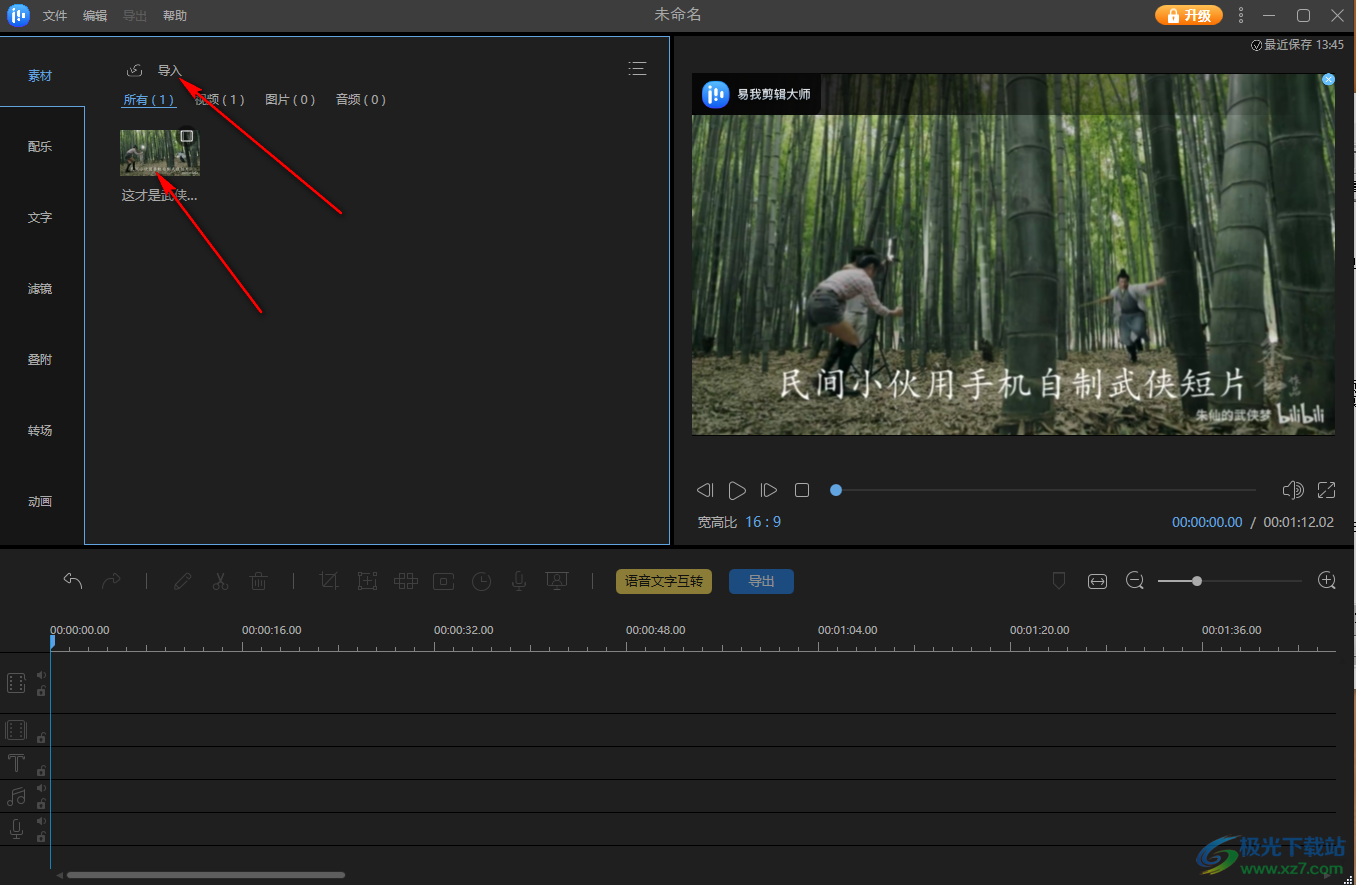
Task: Lock the overlay video track
Action: [41, 738]
